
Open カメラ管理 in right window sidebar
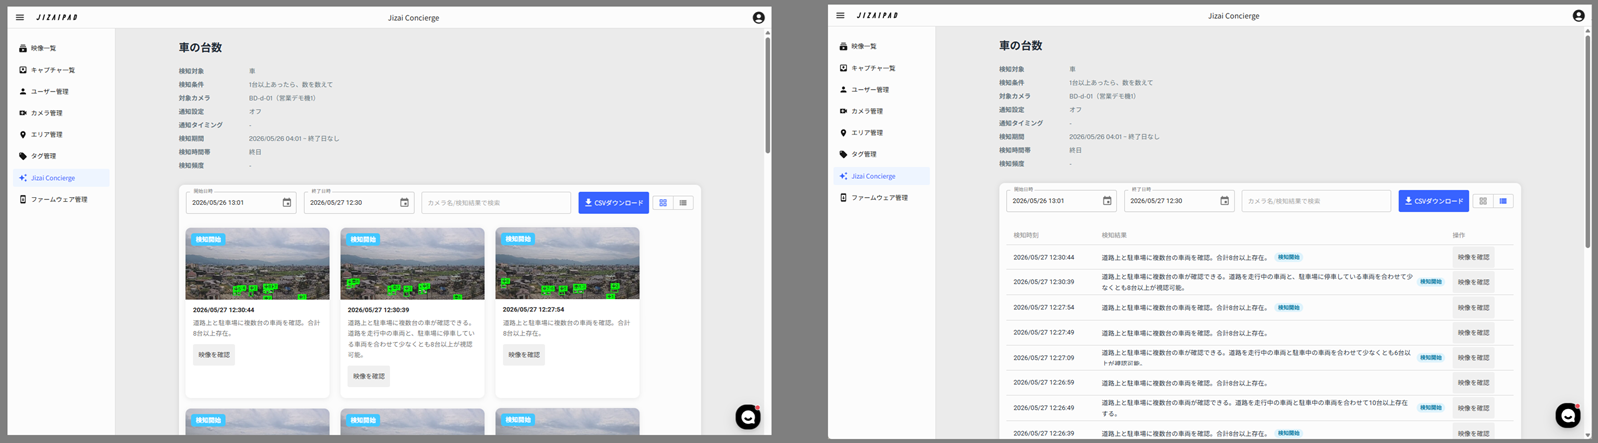[881, 111]
